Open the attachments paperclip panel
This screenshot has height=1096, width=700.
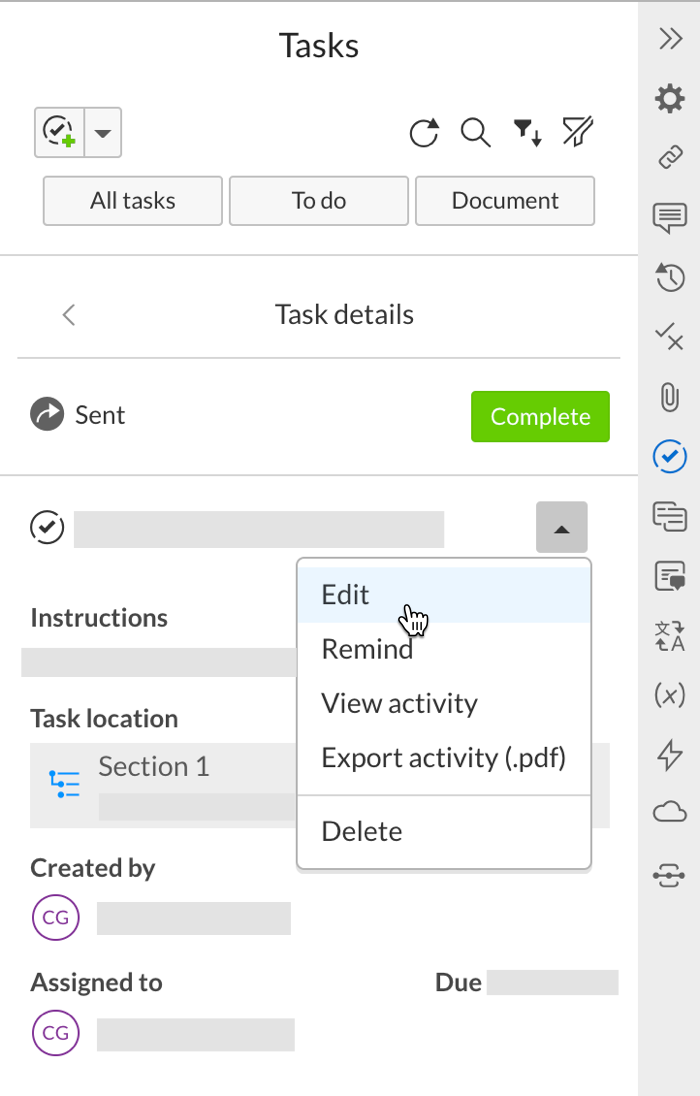coord(669,397)
